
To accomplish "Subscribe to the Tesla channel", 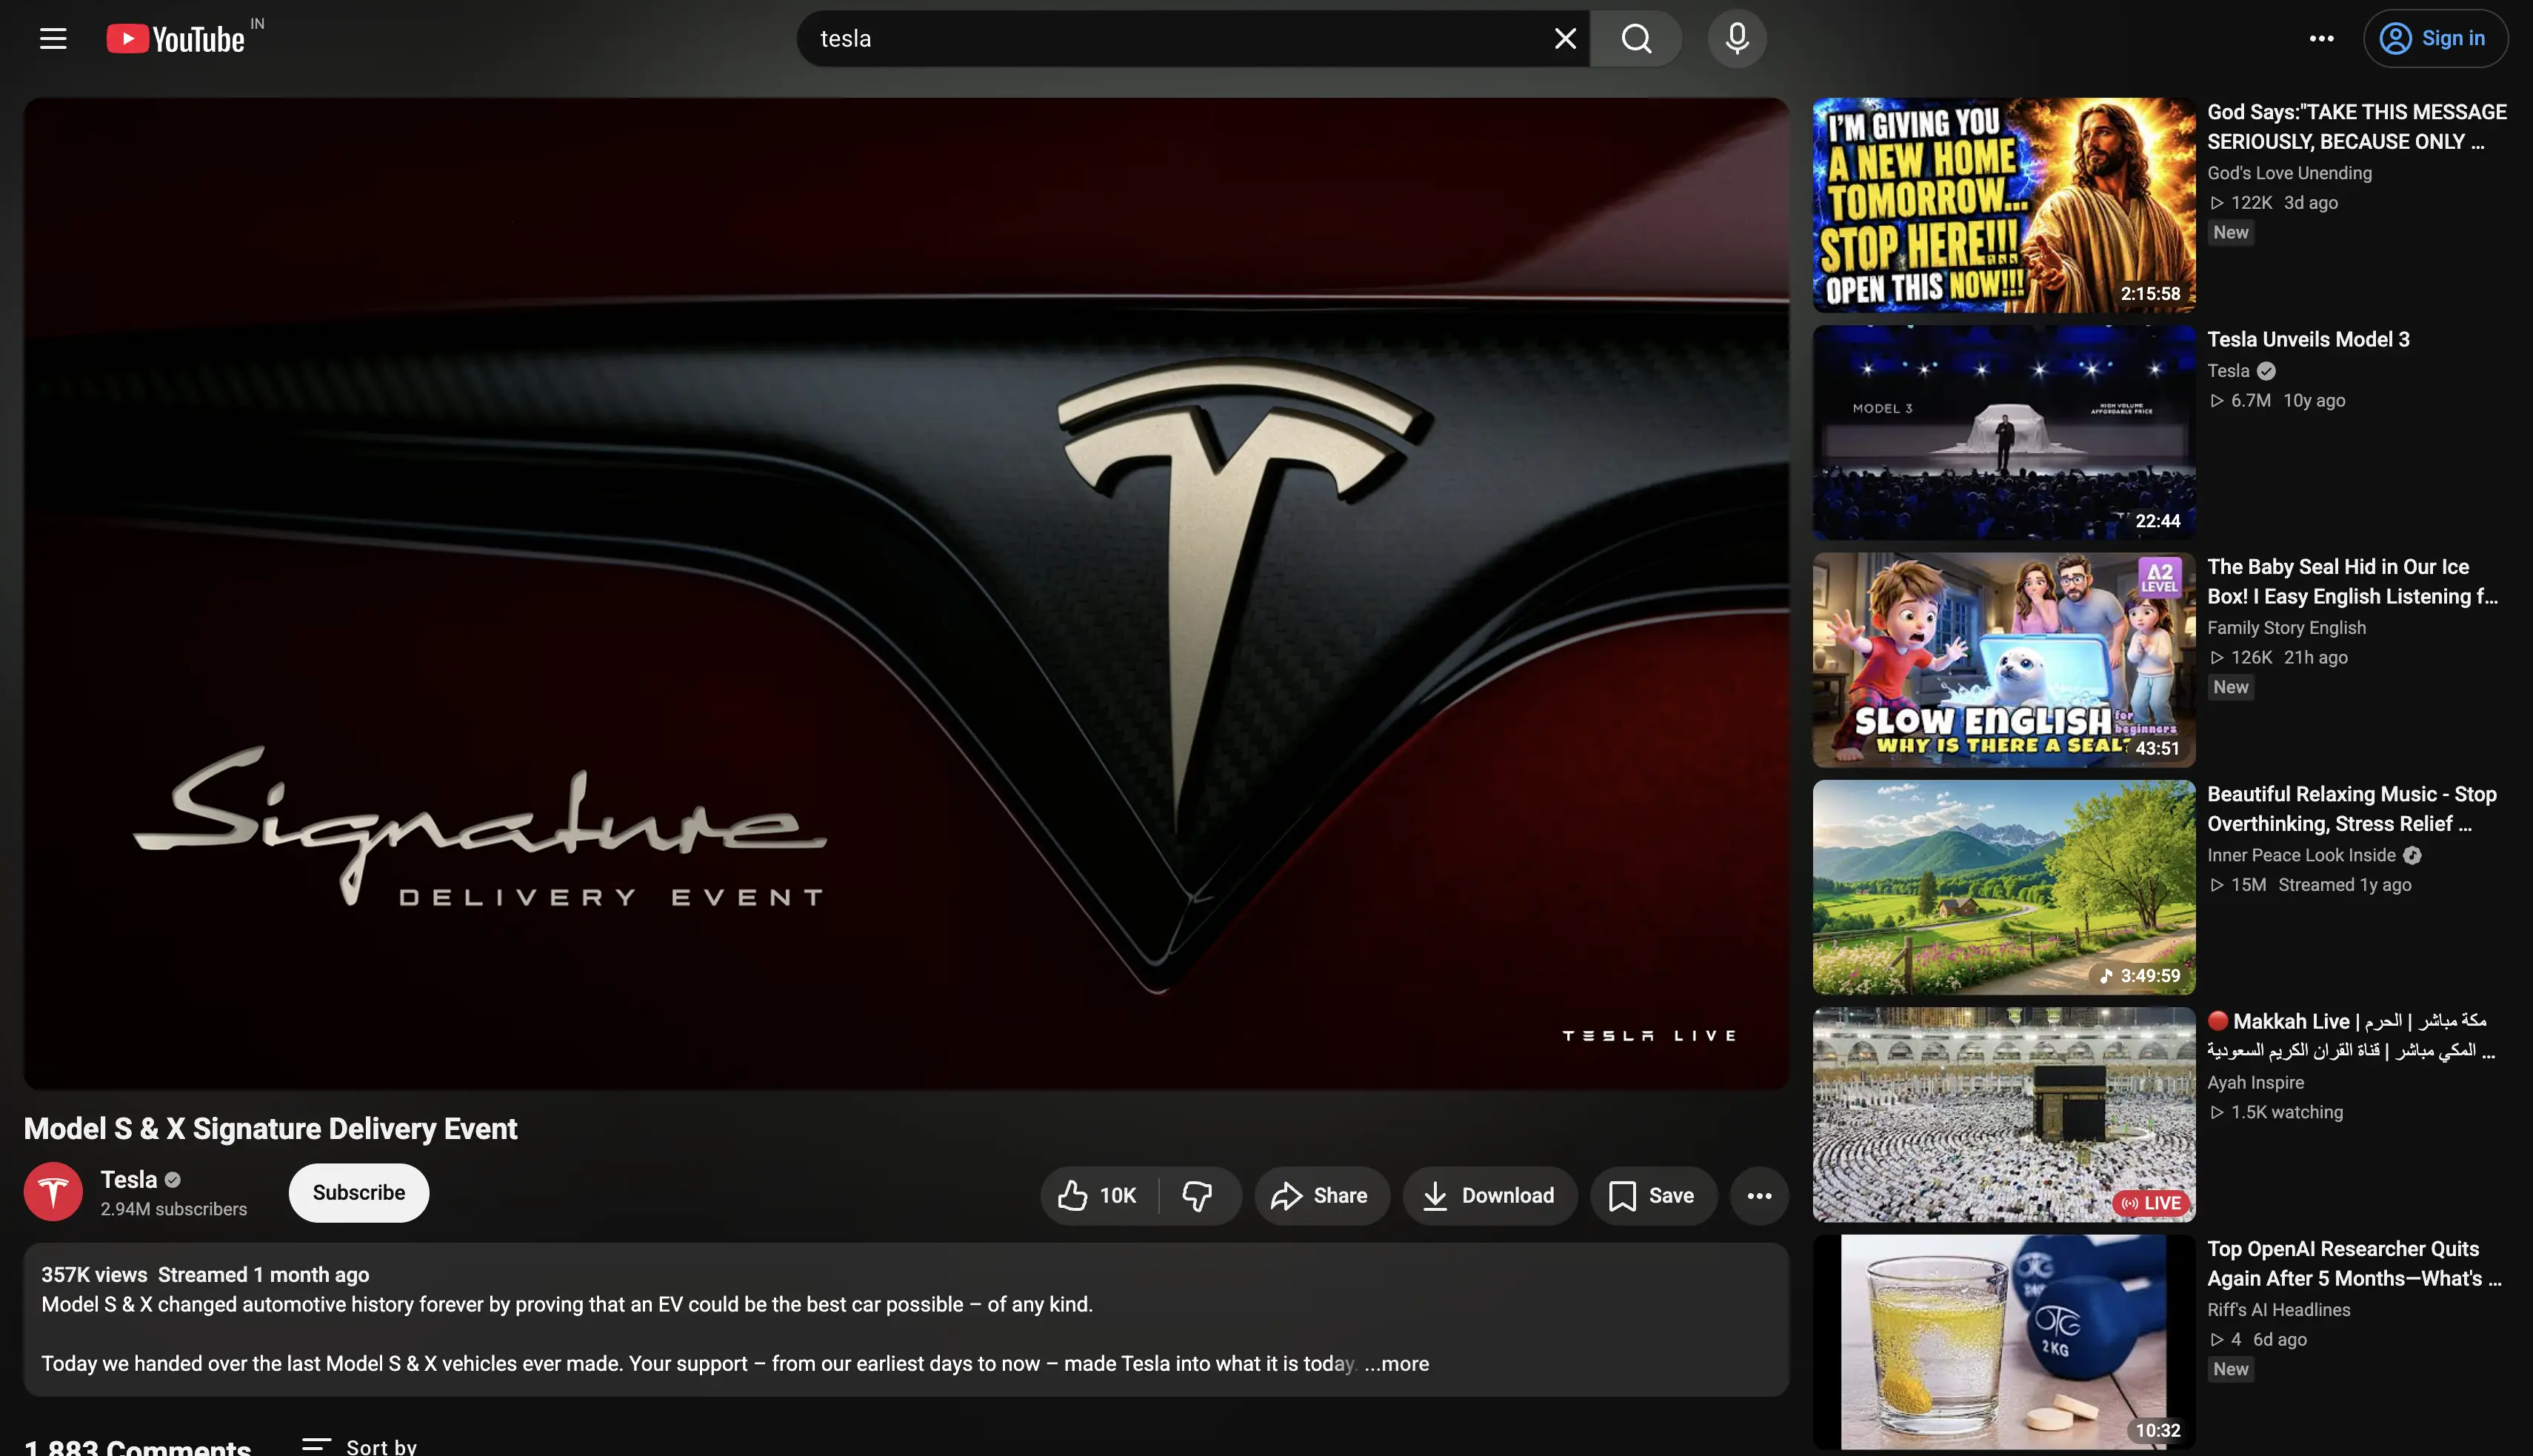I will point(359,1193).
